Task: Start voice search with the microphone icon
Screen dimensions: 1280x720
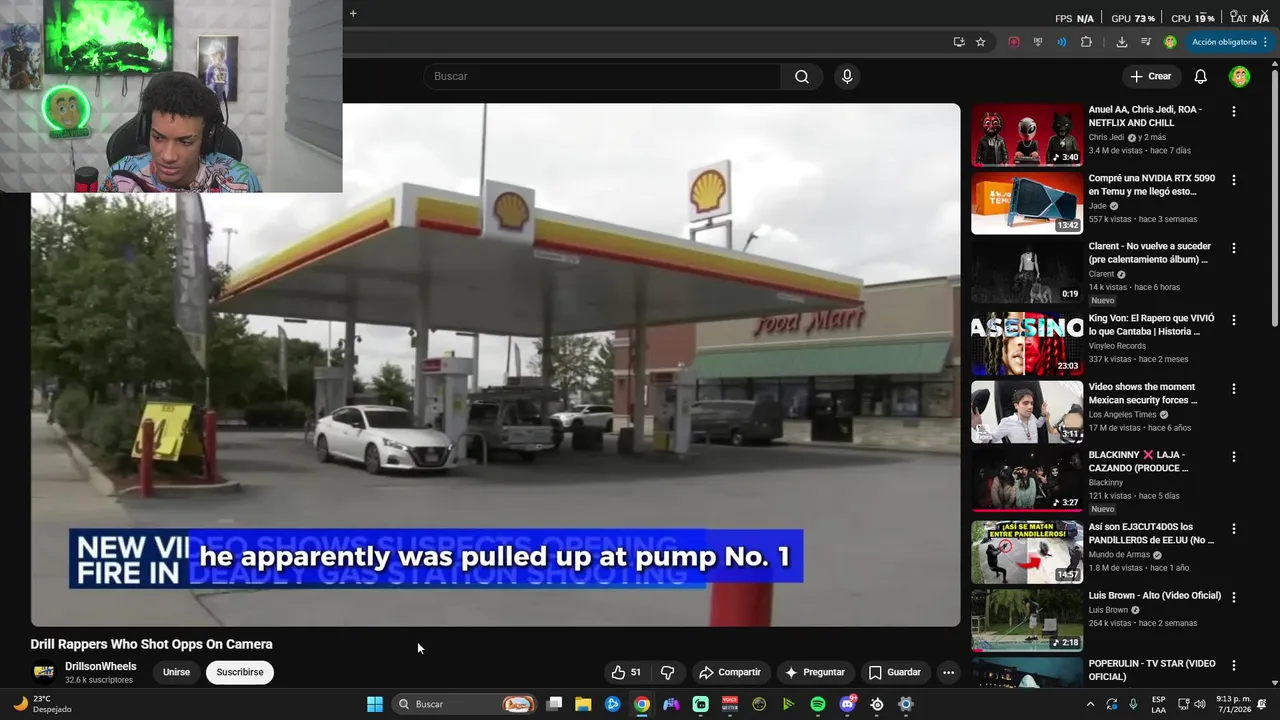Action: [x=847, y=77]
